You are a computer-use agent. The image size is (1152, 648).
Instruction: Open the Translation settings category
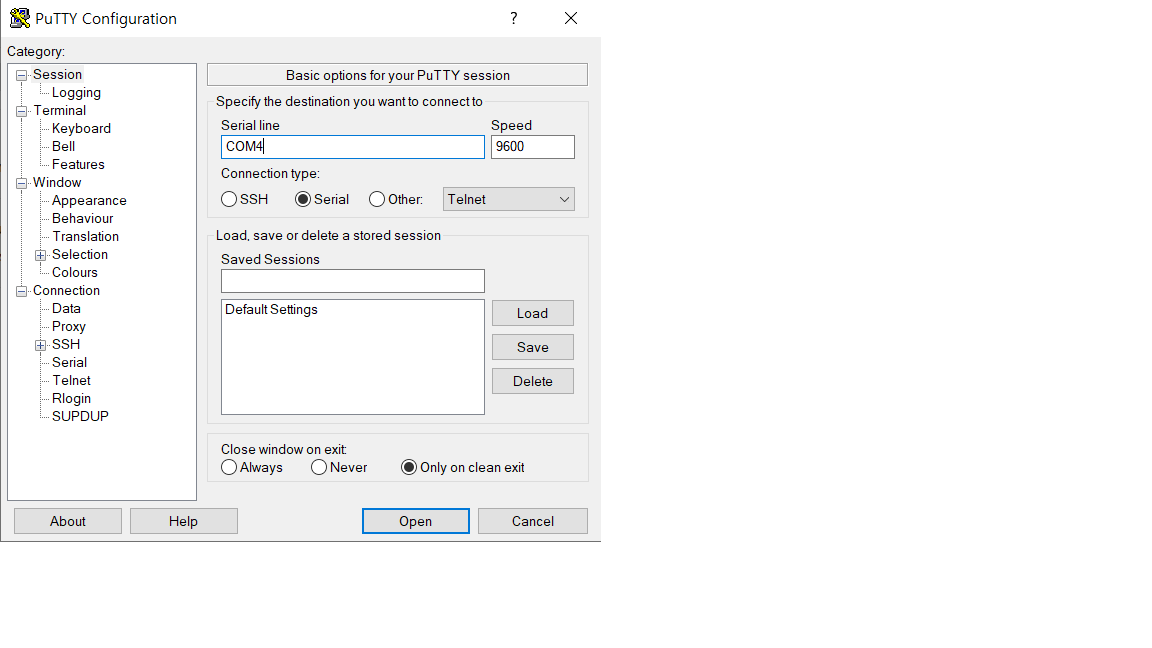click(x=85, y=237)
